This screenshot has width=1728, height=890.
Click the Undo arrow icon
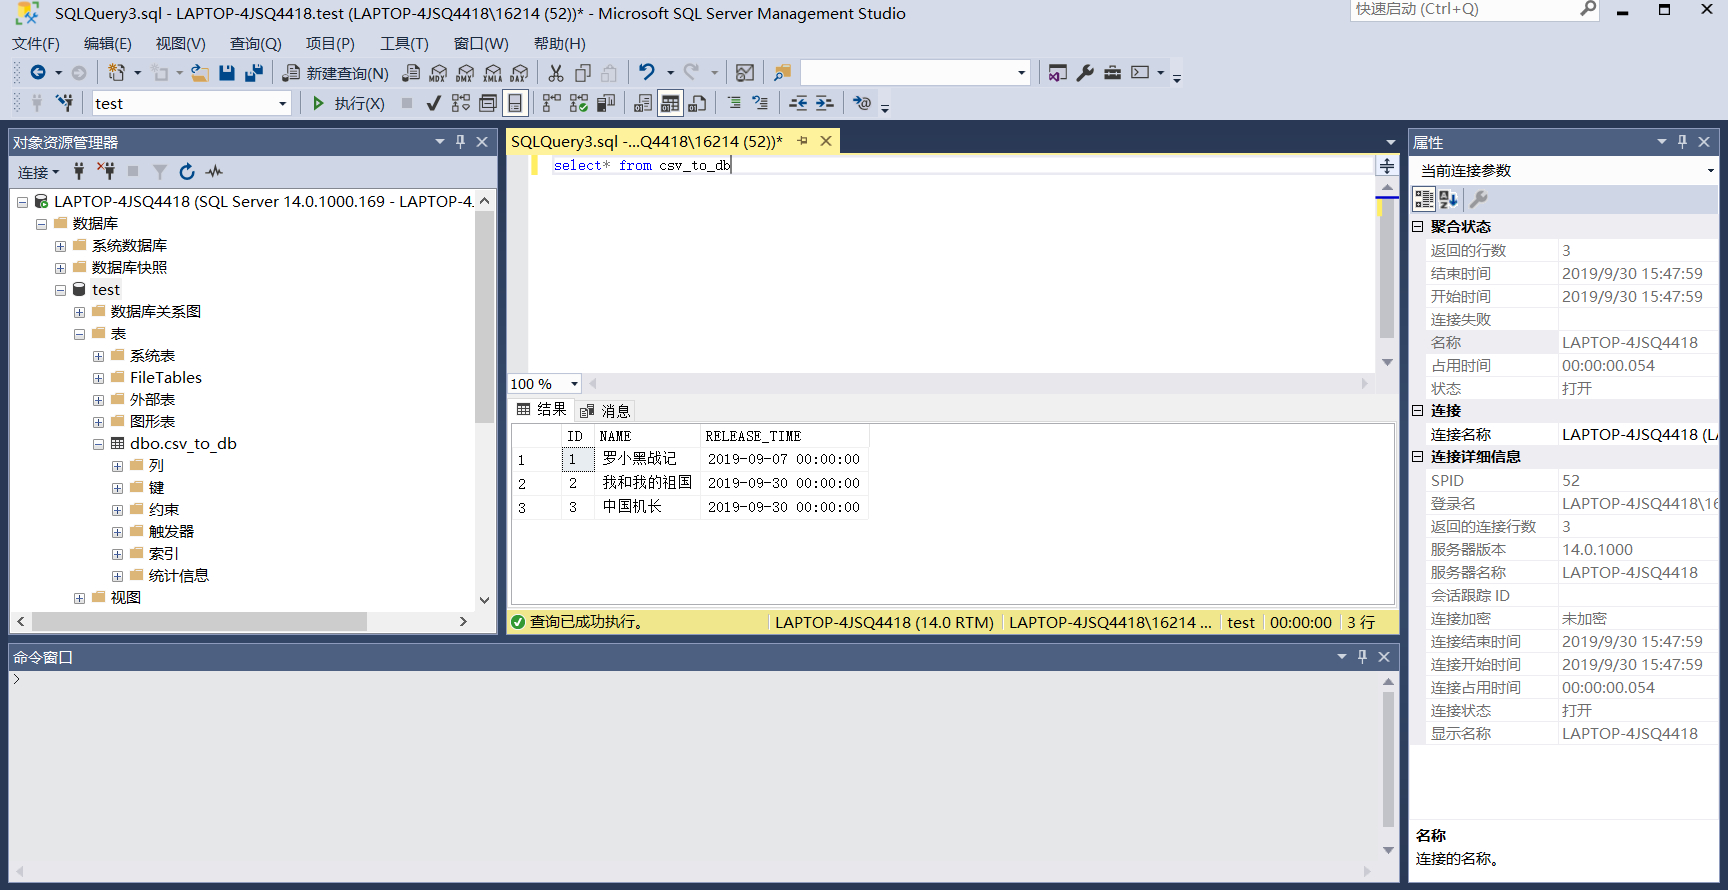pyautogui.click(x=647, y=73)
